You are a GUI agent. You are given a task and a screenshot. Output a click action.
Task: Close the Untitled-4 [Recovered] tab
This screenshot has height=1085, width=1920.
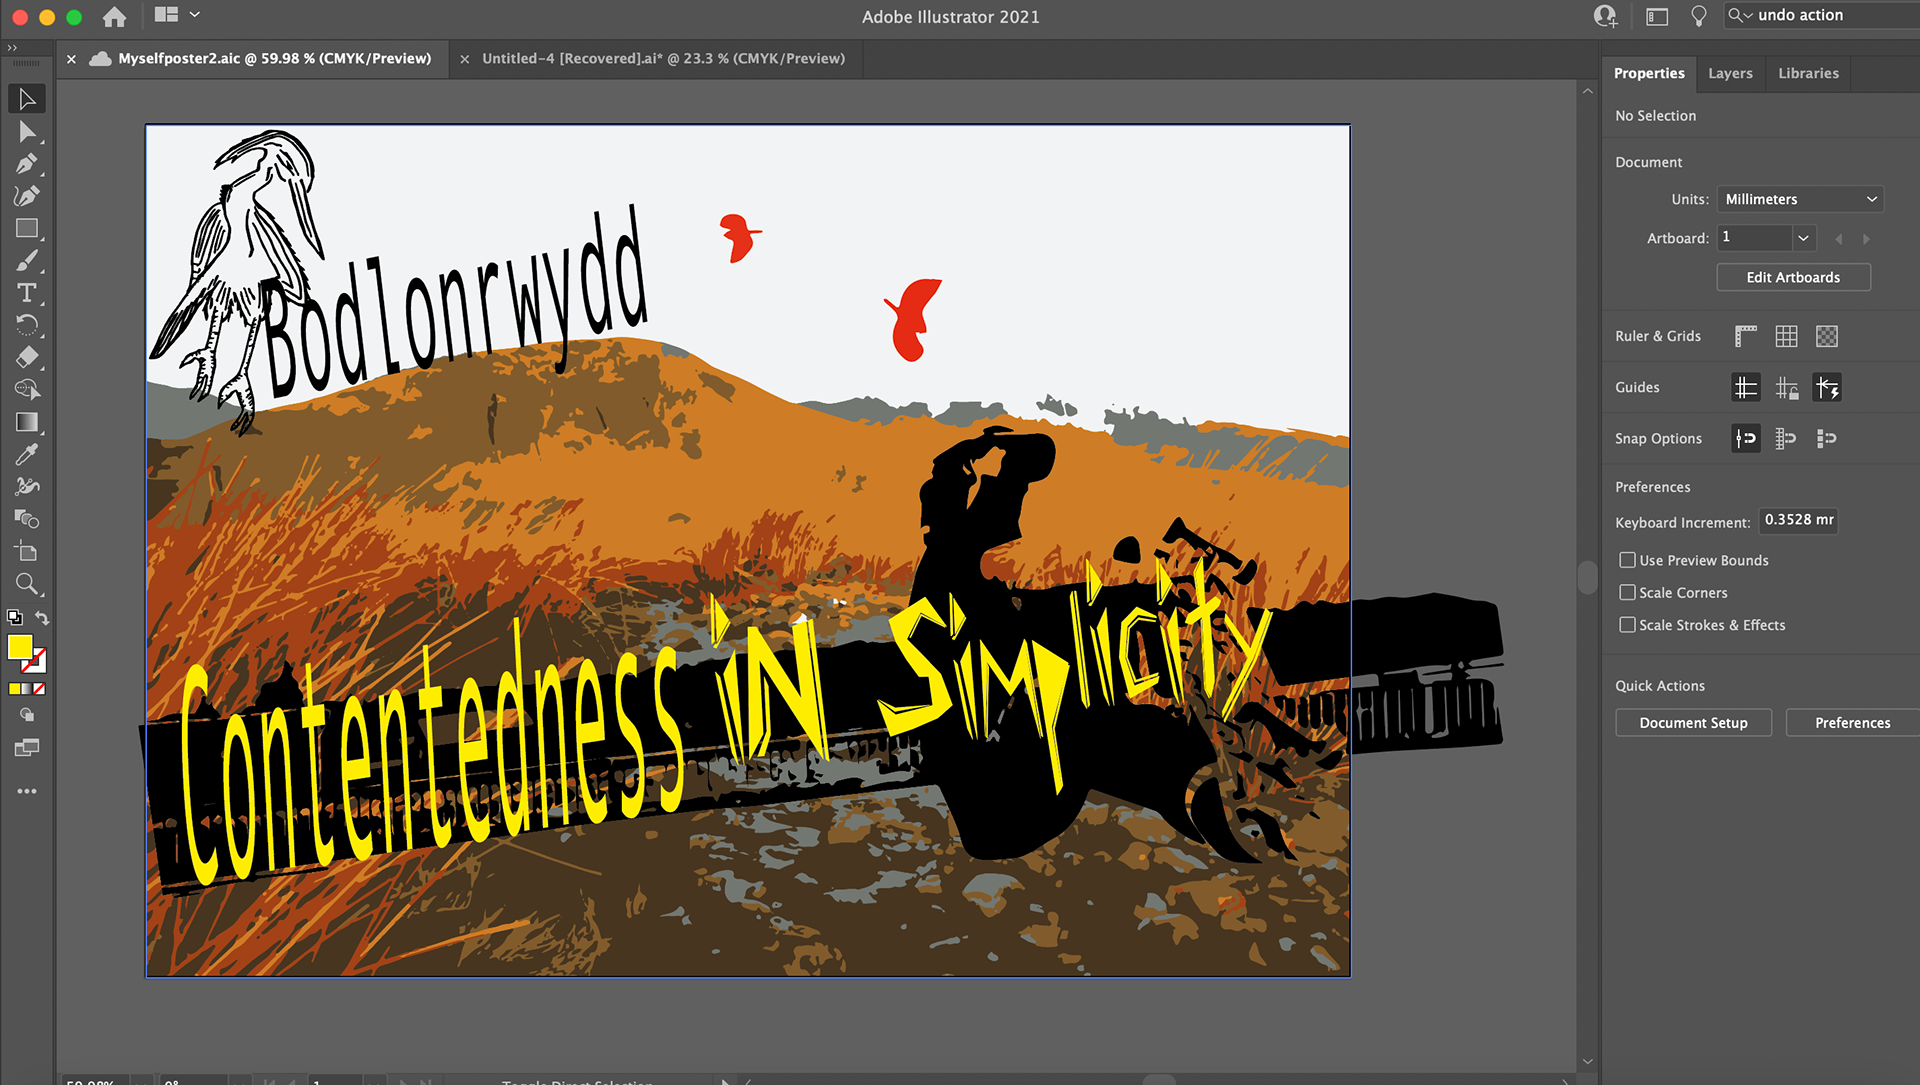(464, 59)
